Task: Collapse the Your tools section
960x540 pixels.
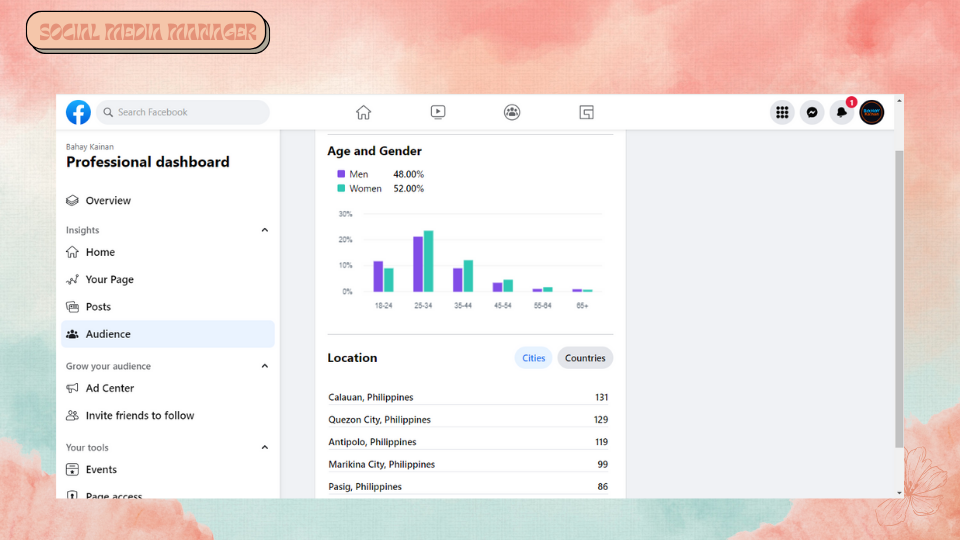Action: tap(264, 448)
